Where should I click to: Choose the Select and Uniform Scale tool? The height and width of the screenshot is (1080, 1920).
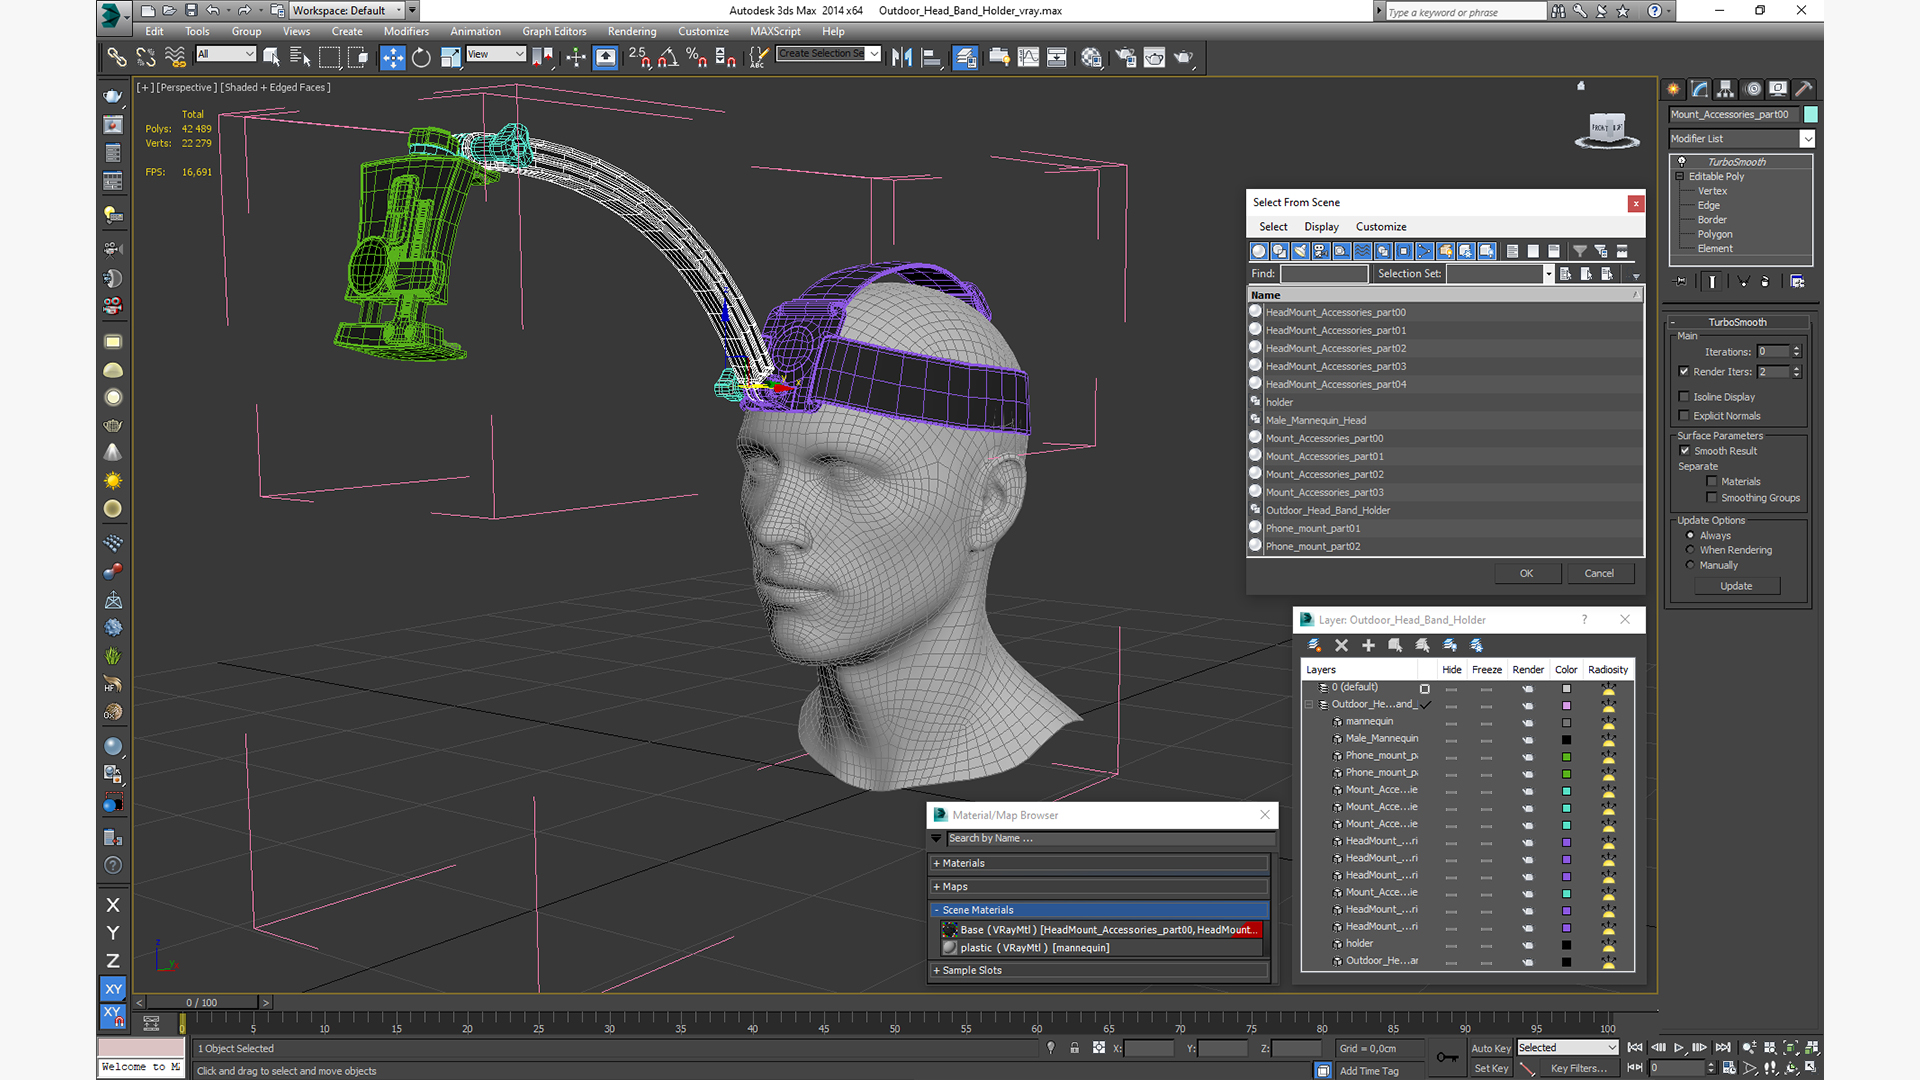click(450, 57)
